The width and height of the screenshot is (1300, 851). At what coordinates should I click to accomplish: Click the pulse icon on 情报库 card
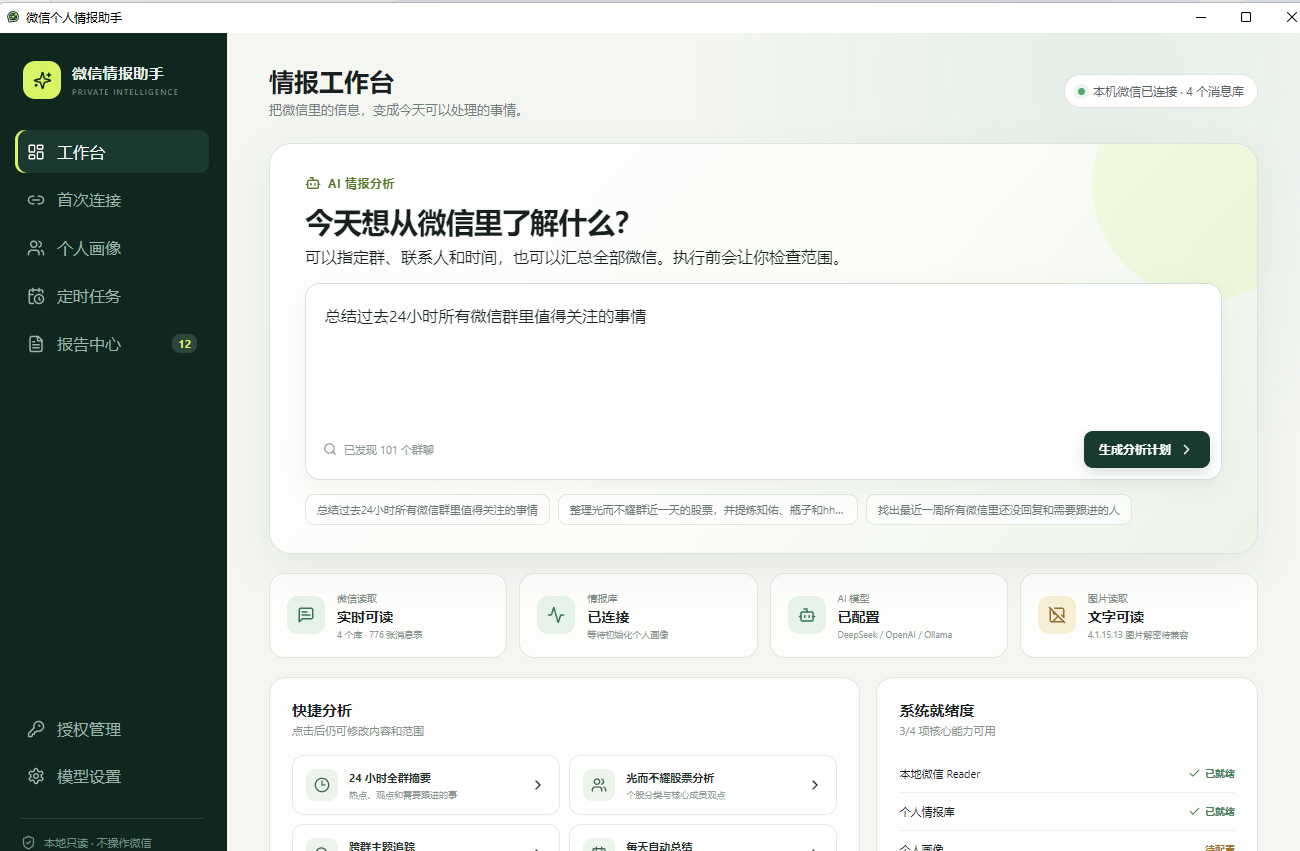(556, 615)
